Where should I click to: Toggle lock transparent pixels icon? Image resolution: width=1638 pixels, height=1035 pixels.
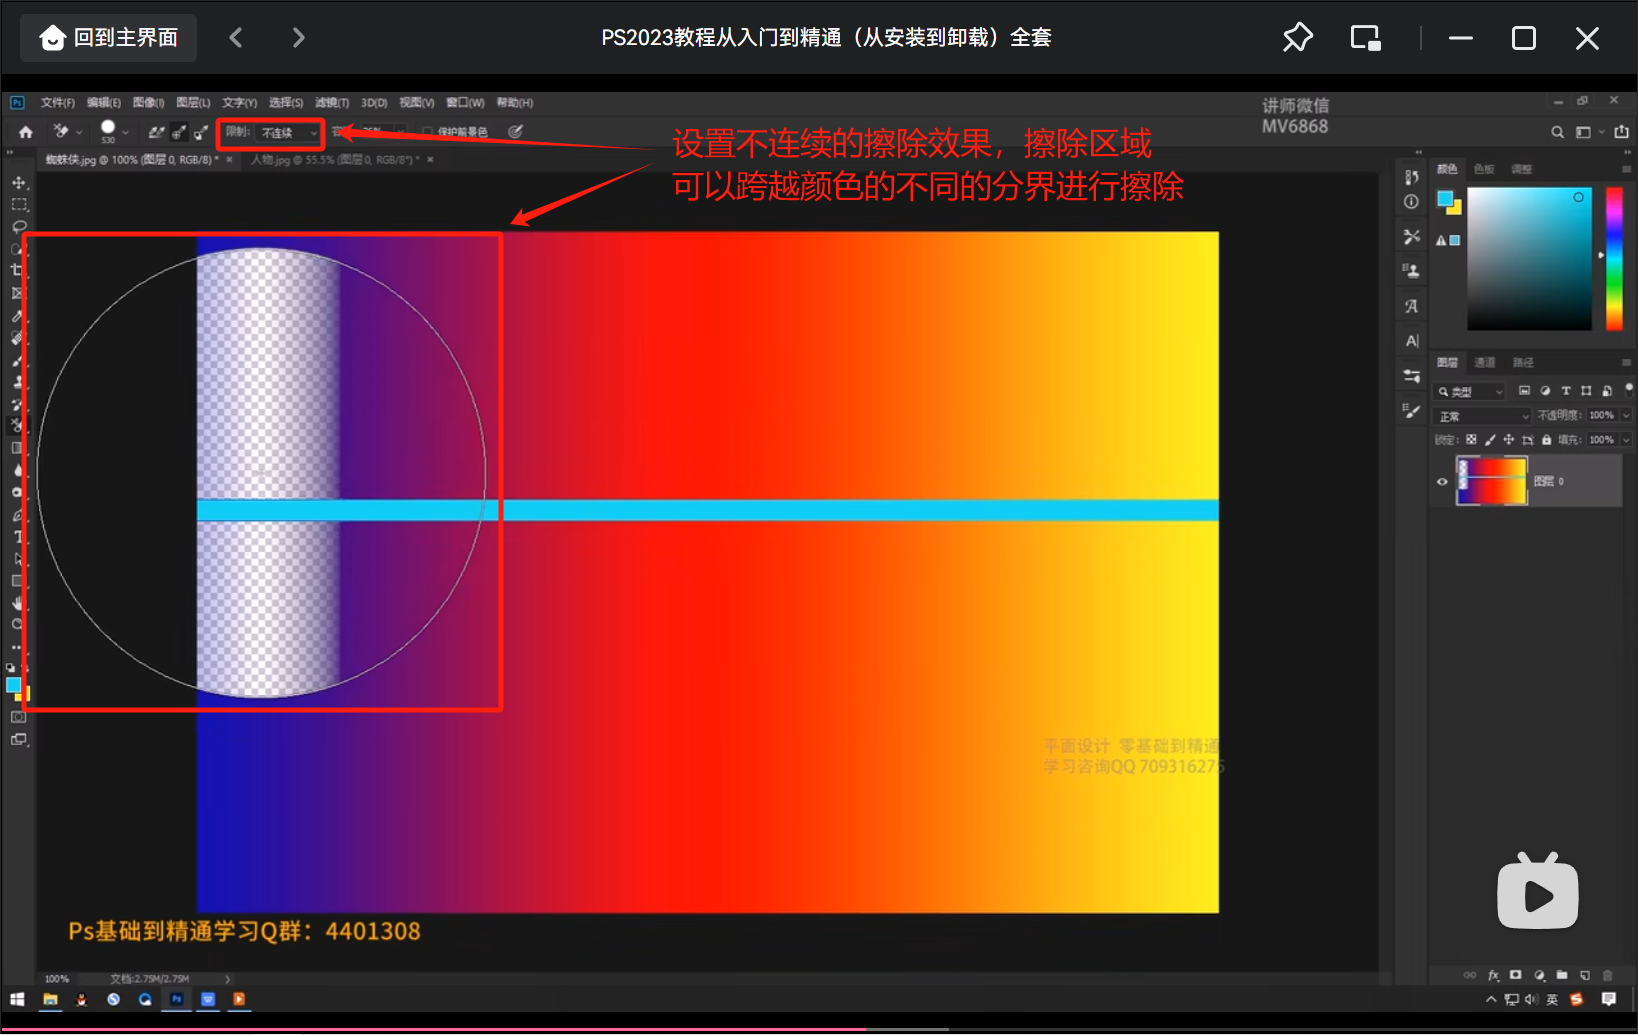1471,440
